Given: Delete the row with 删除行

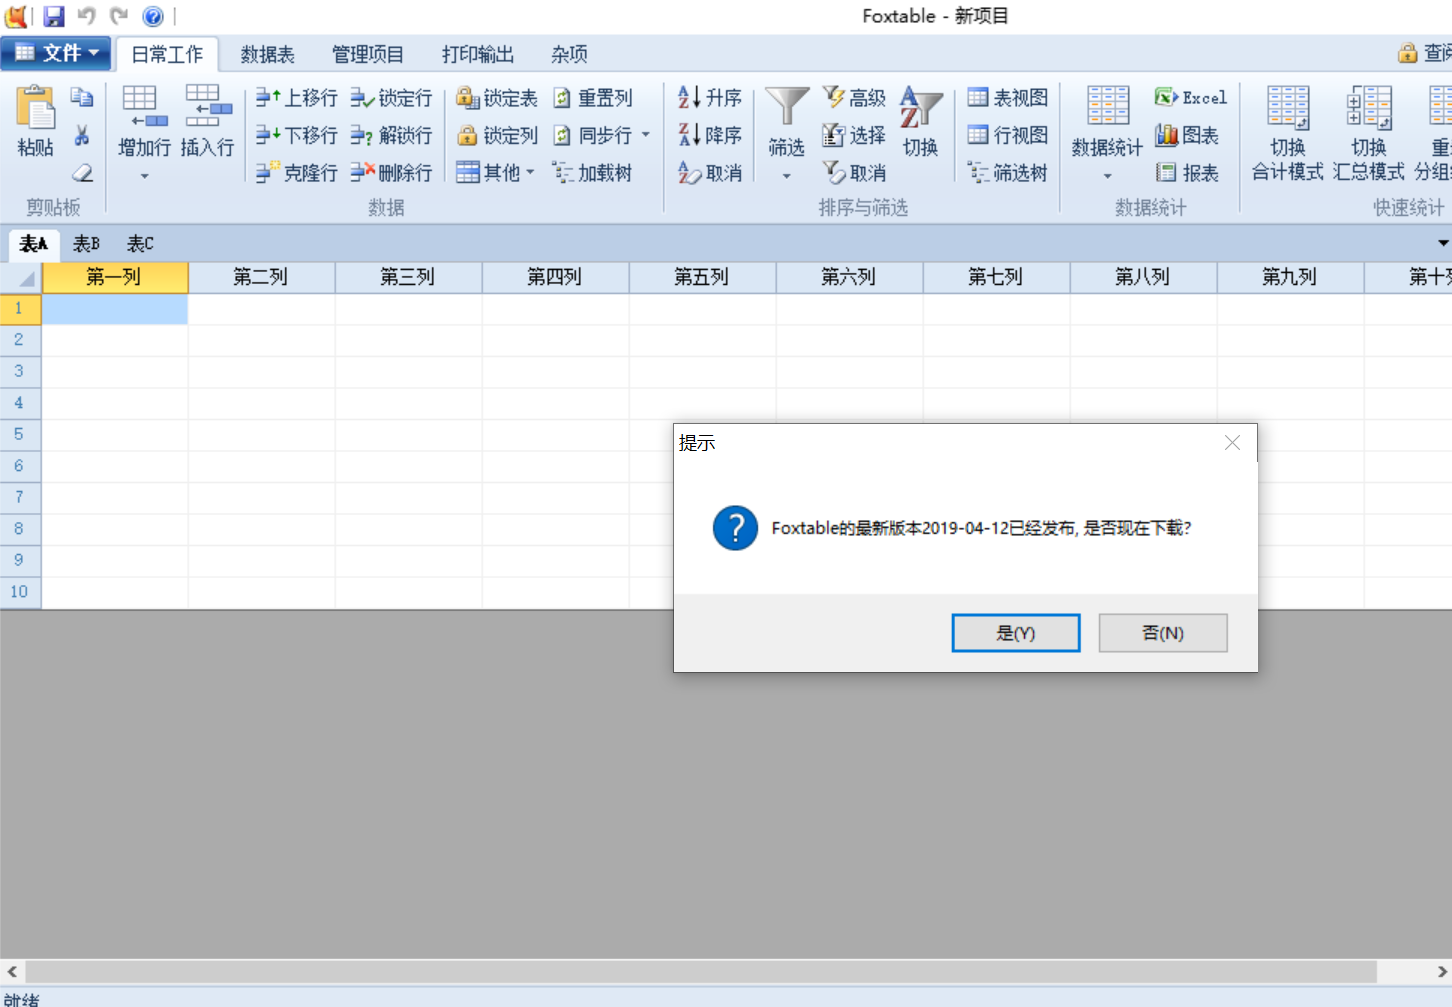Looking at the screenshot, I should point(391,173).
